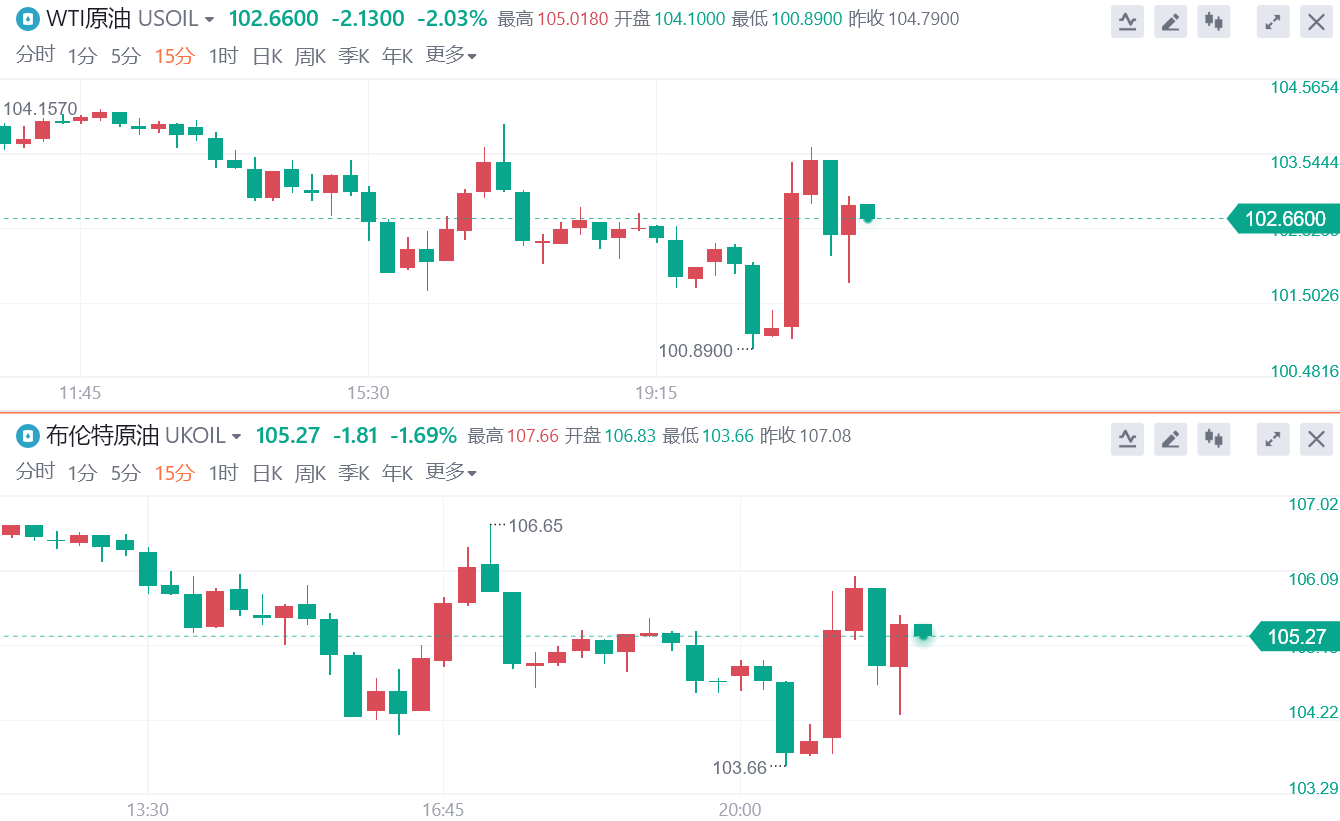Screen dimensions: 1340x821
Task: Select the drawing pencil tool in Brent chart
Action: (x=1170, y=438)
